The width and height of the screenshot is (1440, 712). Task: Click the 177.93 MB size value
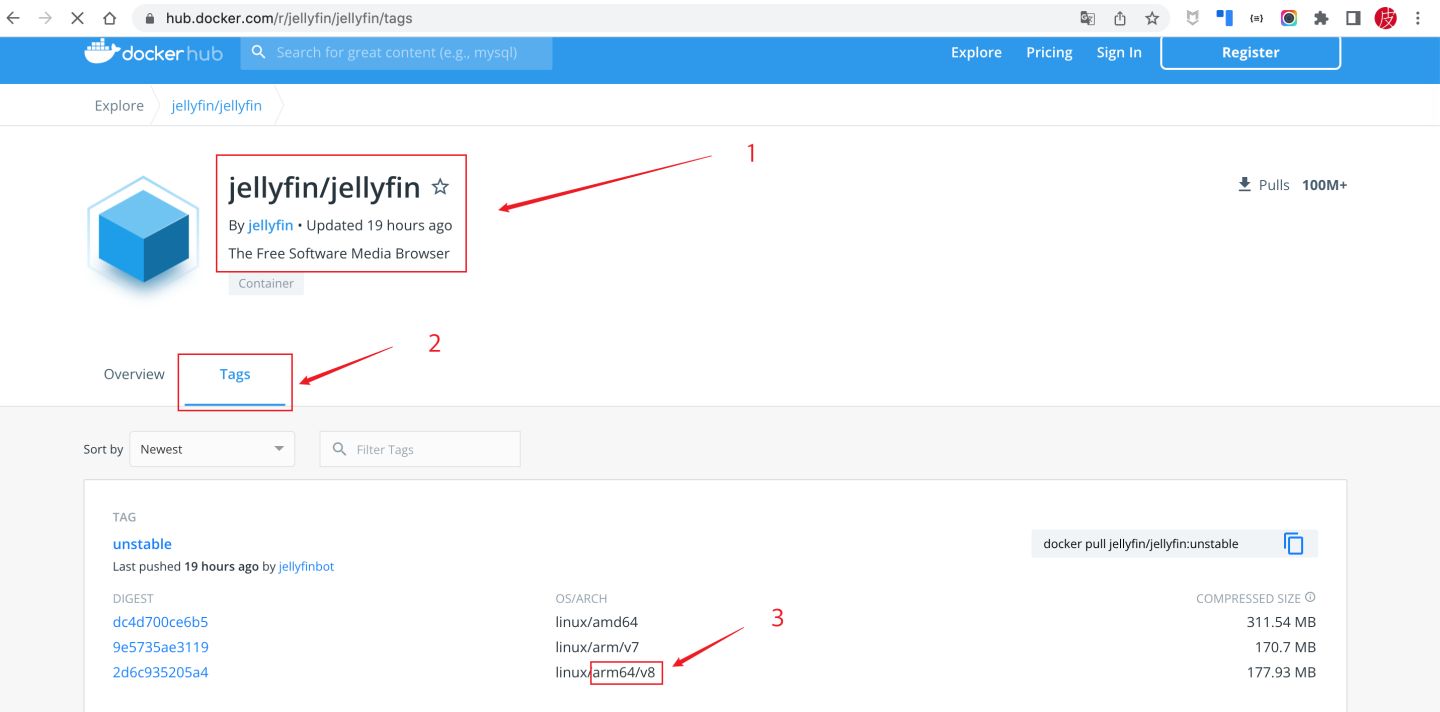[1281, 672]
